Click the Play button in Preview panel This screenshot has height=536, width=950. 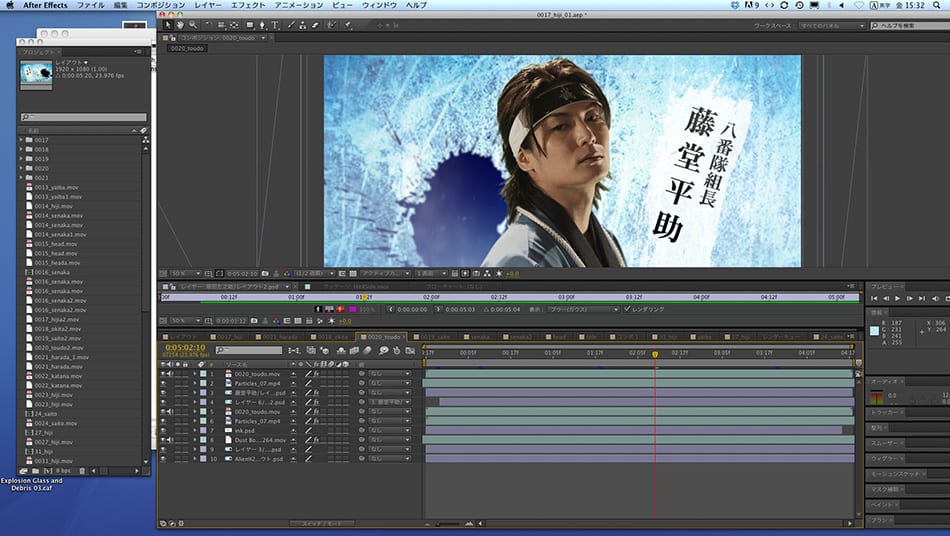[x=897, y=298]
